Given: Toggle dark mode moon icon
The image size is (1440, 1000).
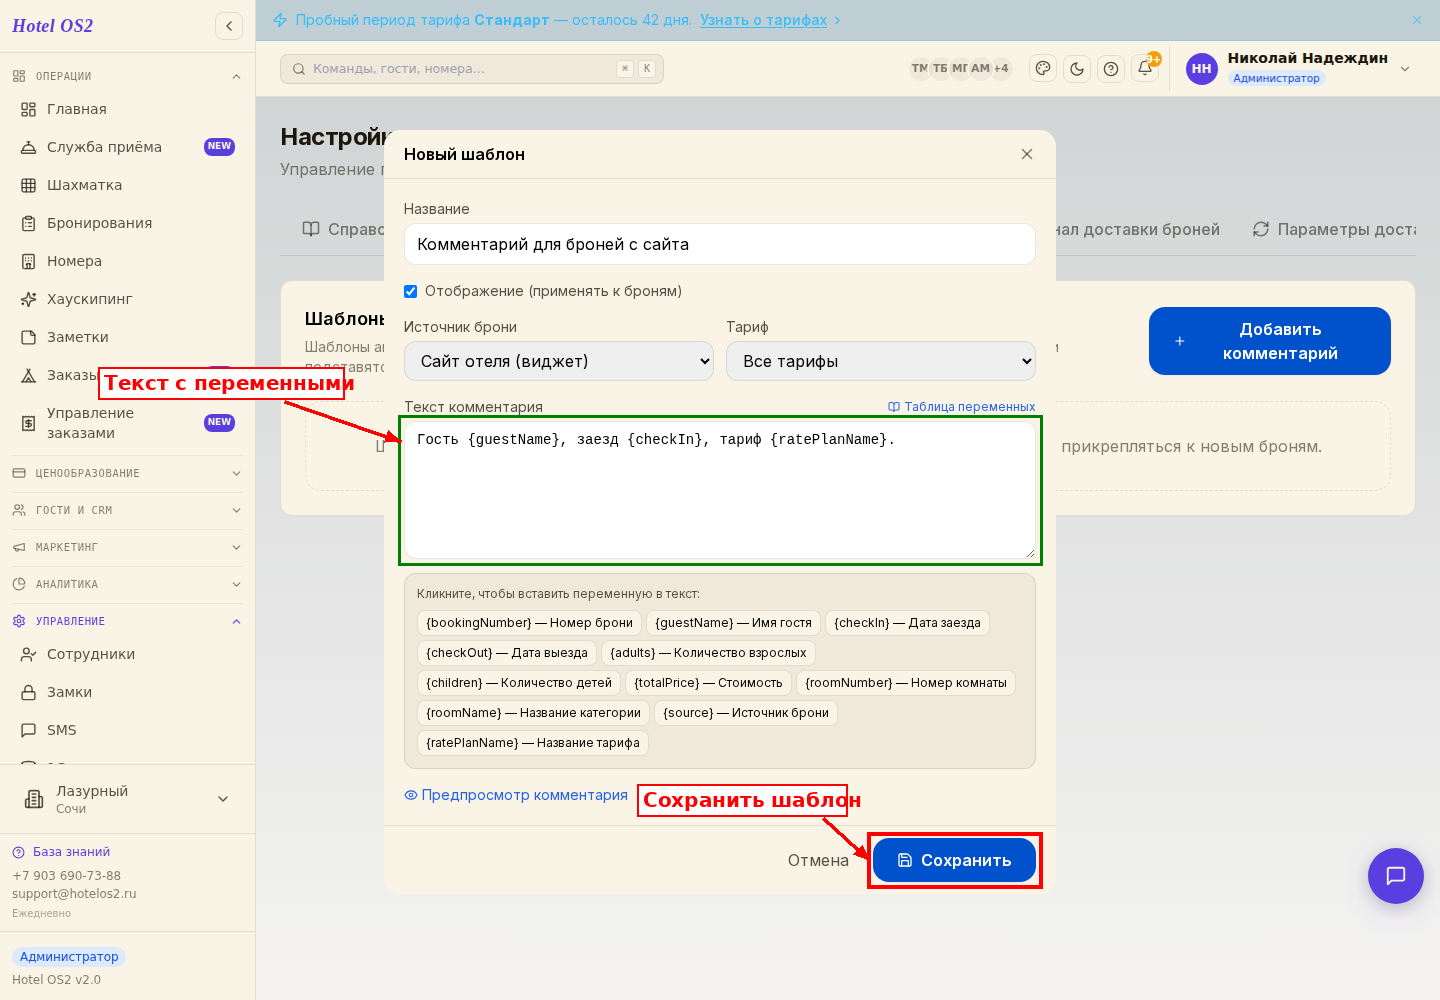Looking at the screenshot, I should coord(1077,69).
